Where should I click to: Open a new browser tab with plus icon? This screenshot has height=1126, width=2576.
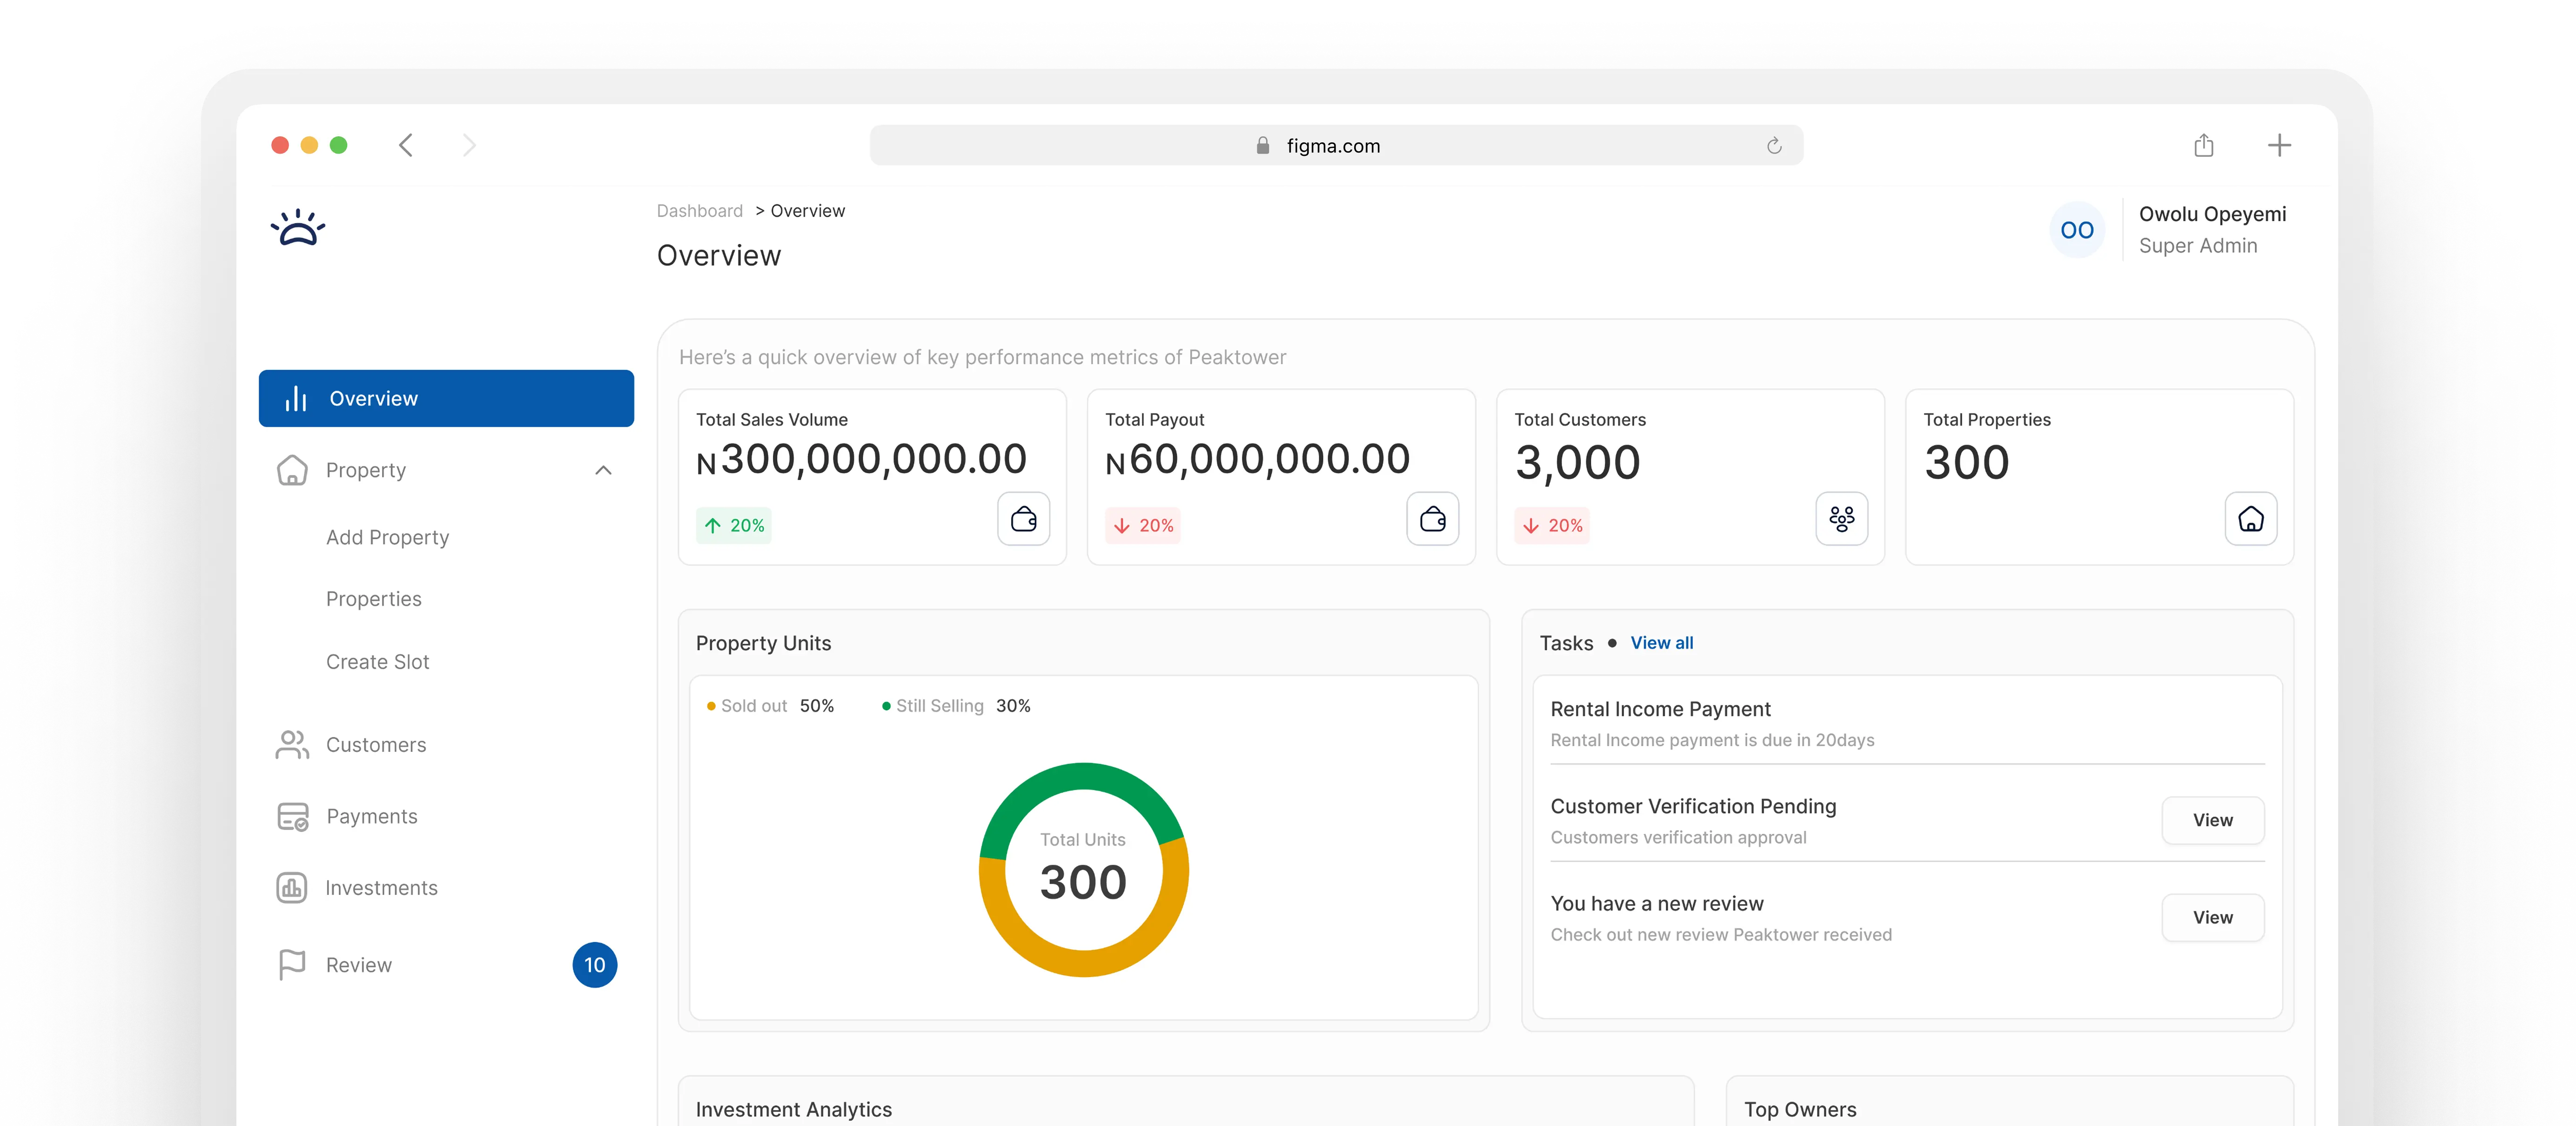pos(2279,146)
